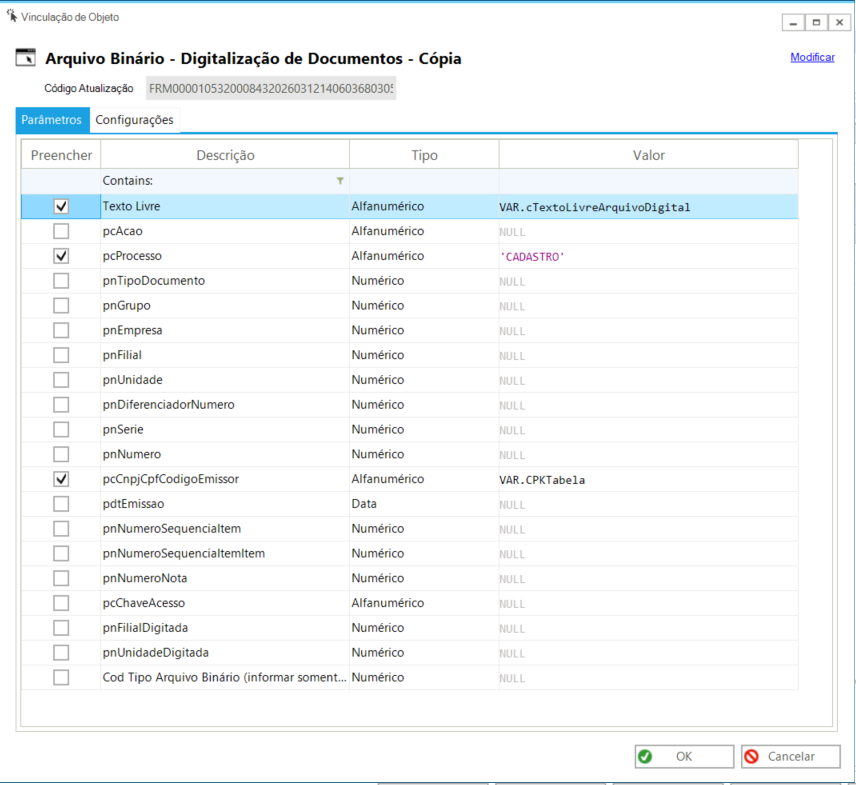Confirm with the OK button
Viewport: 856px width, 785px height.
683,757
